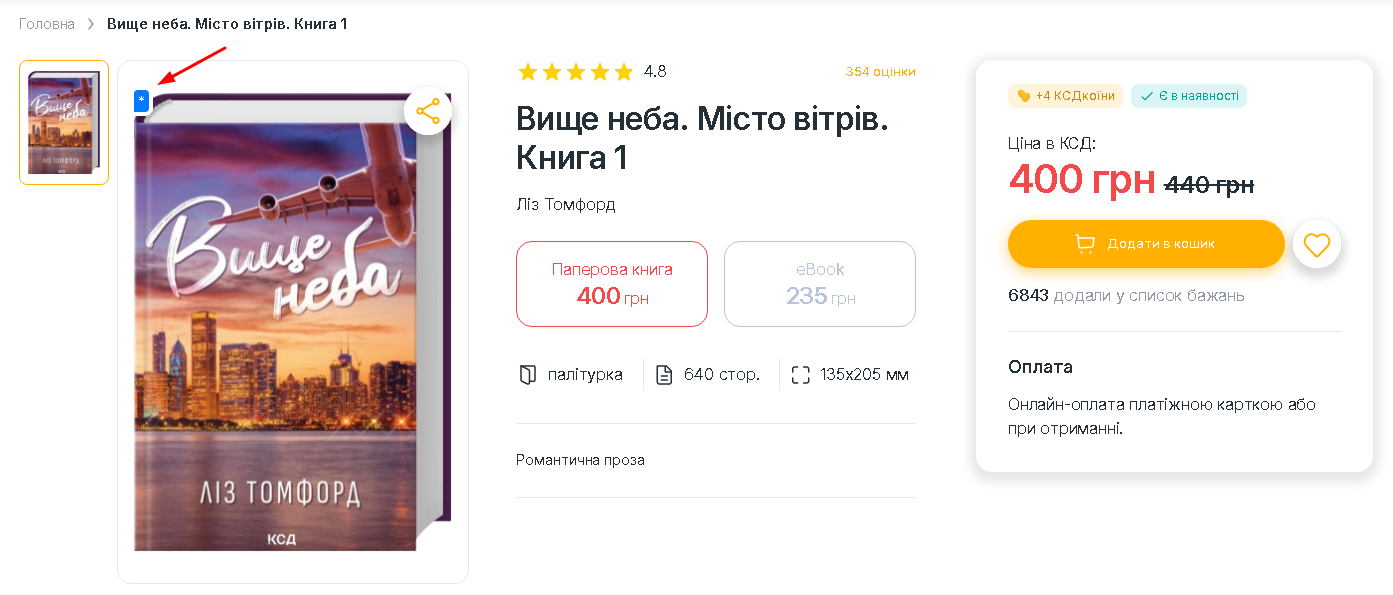Click the dimensions frame icon
Viewport: 1393px width, 595px height.
(x=800, y=375)
